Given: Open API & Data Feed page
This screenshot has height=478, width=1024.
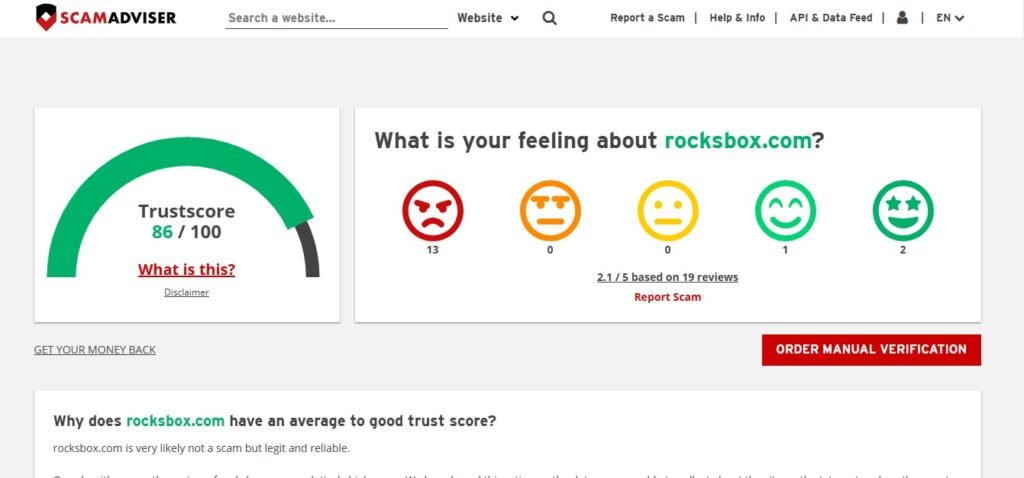Looking at the screenshot, I should (831, 18).
